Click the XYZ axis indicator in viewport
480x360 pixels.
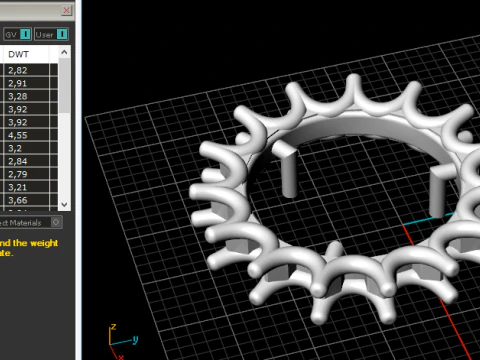click(x=122, y=341)
